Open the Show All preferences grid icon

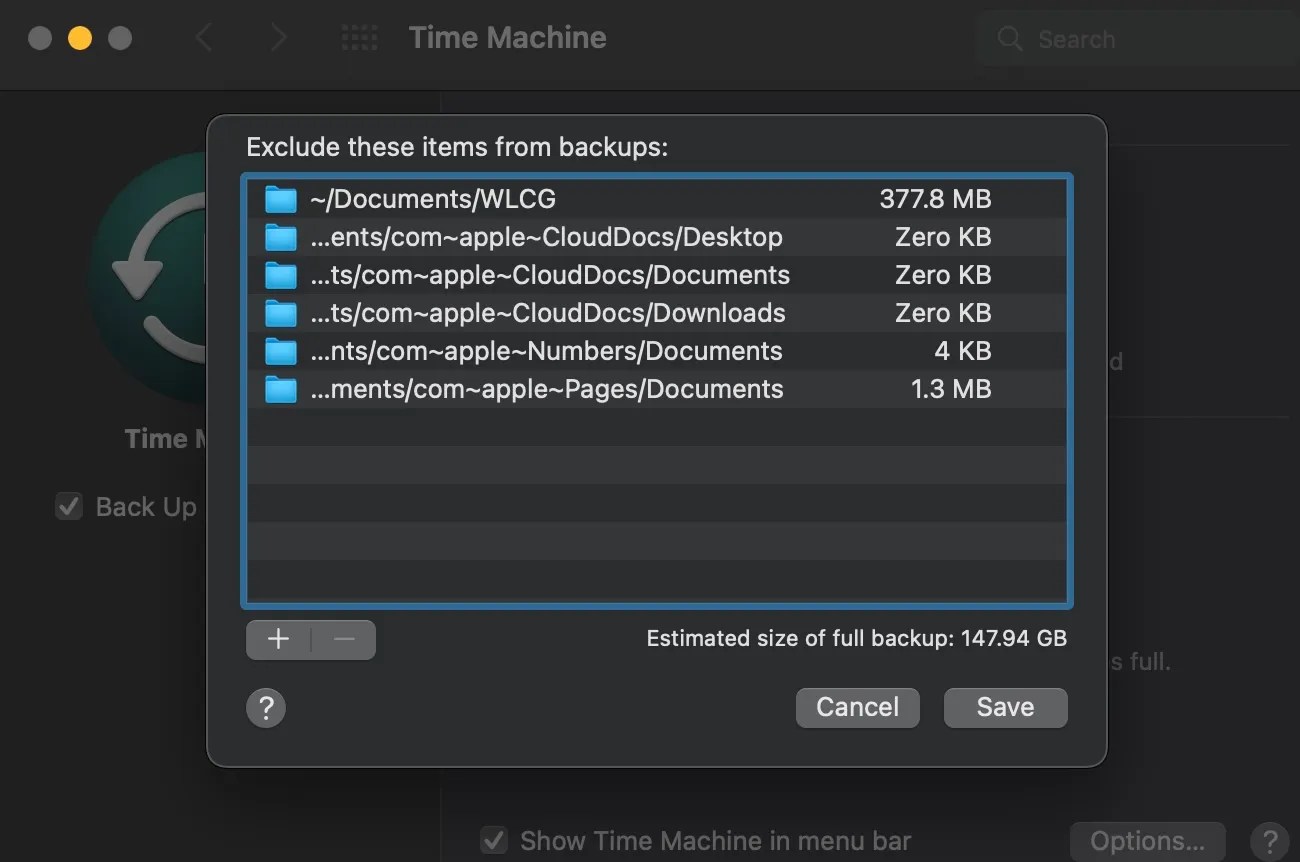coord(358,37)
